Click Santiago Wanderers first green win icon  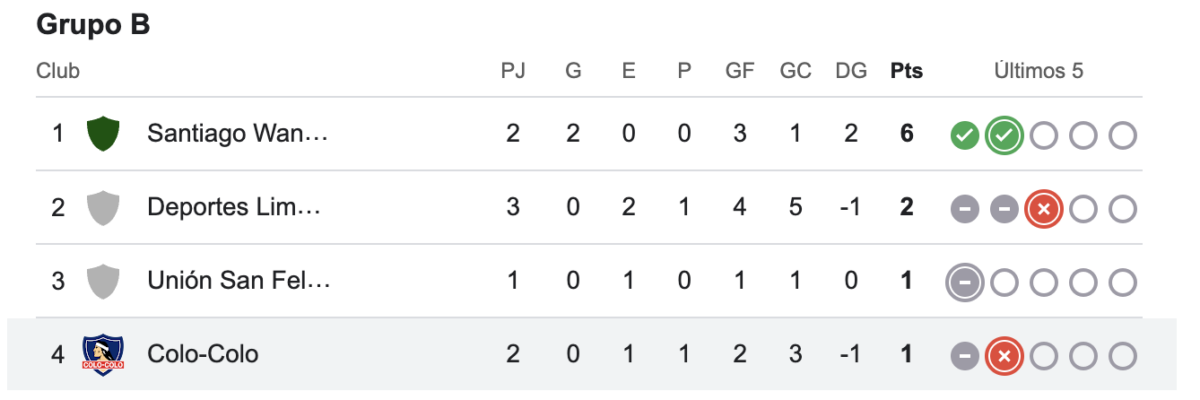pos(964,135)
